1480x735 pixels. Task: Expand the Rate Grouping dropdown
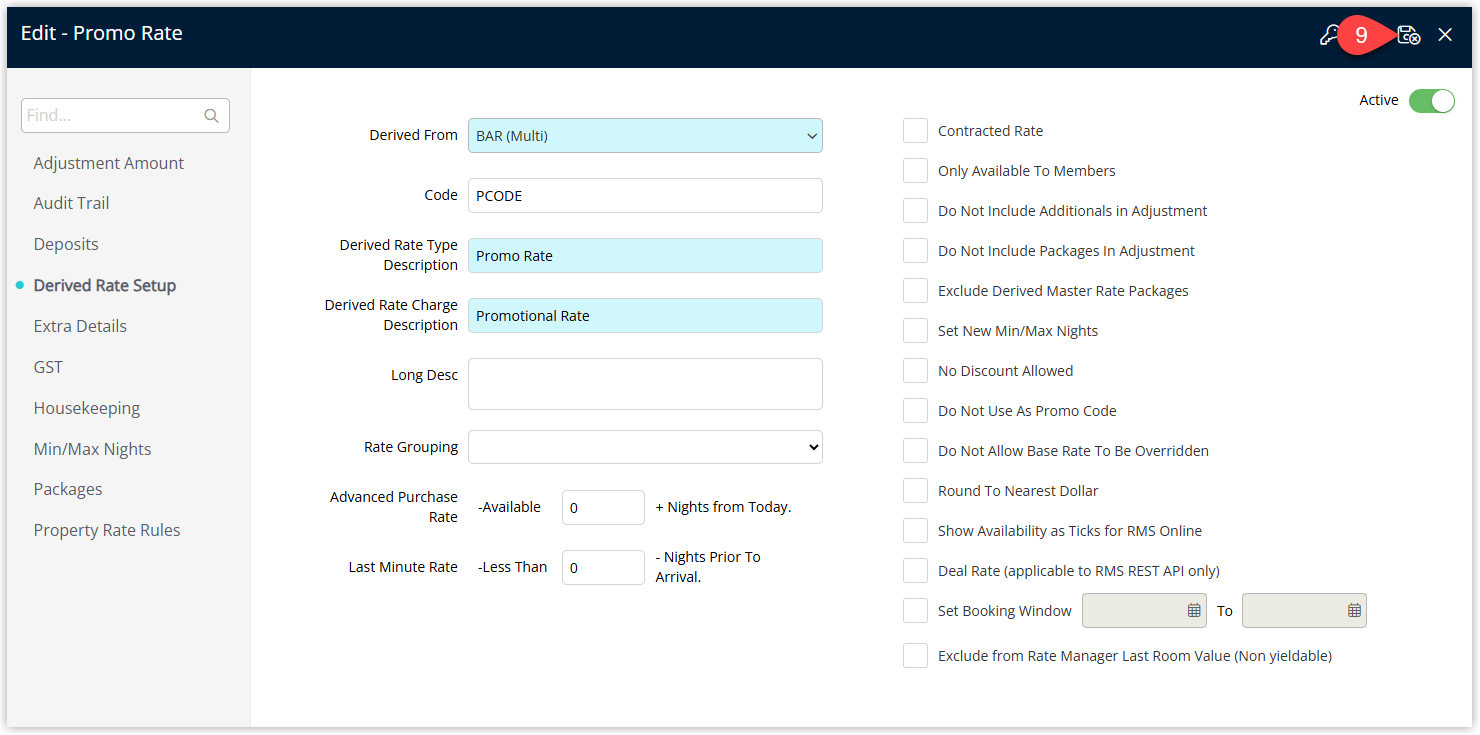[x=645, y=447]
